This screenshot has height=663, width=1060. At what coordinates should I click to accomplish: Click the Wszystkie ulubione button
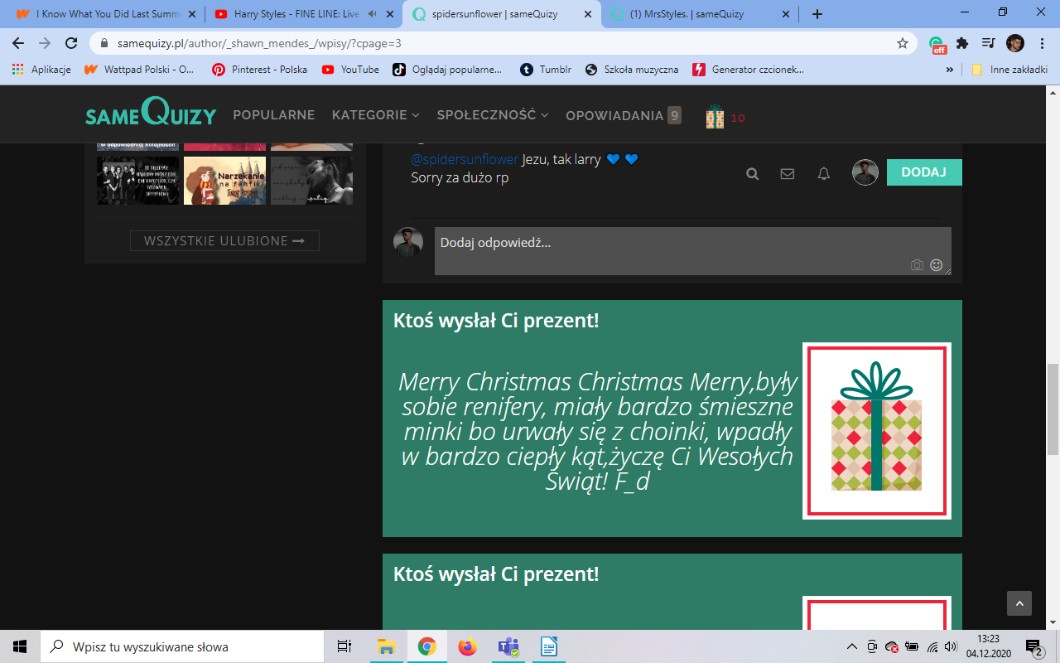point(224,241)
